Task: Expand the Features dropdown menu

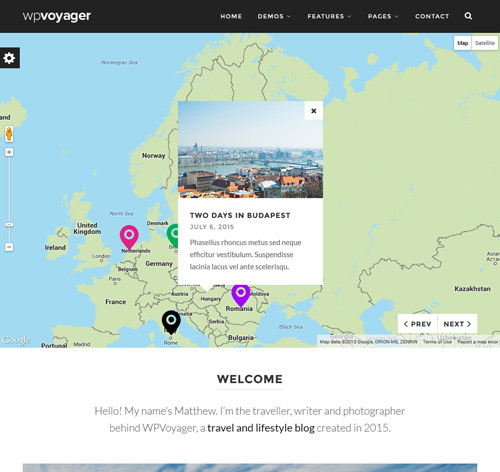Action: click(x=329, y=16)
